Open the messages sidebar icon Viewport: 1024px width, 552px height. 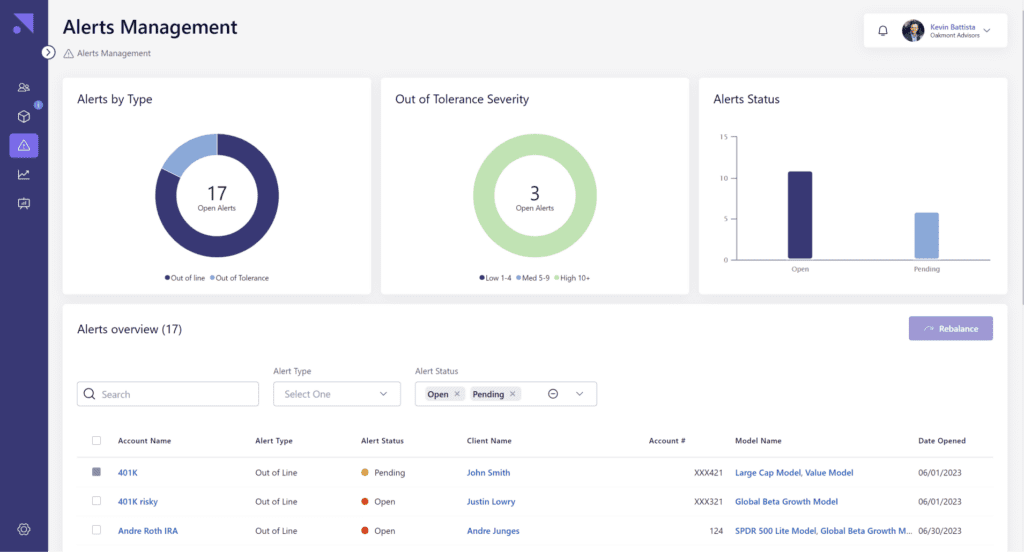click(24, 204)
